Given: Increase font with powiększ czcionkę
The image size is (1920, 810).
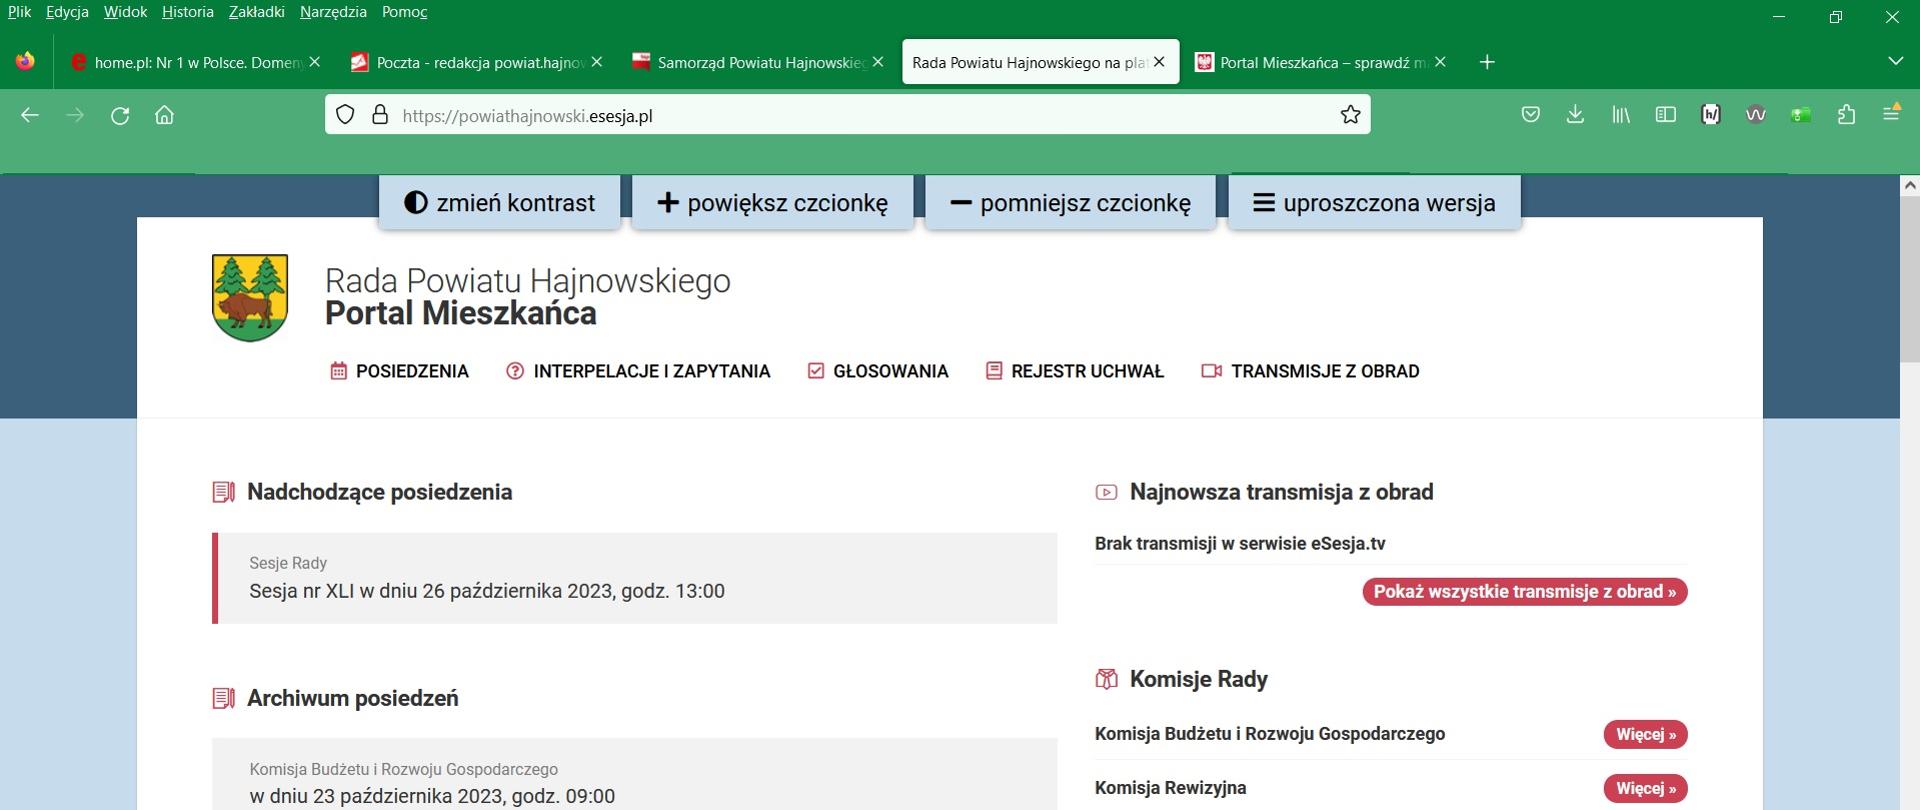Looking at the screenshot, I should pyautogui.click(x=773, y=203).
